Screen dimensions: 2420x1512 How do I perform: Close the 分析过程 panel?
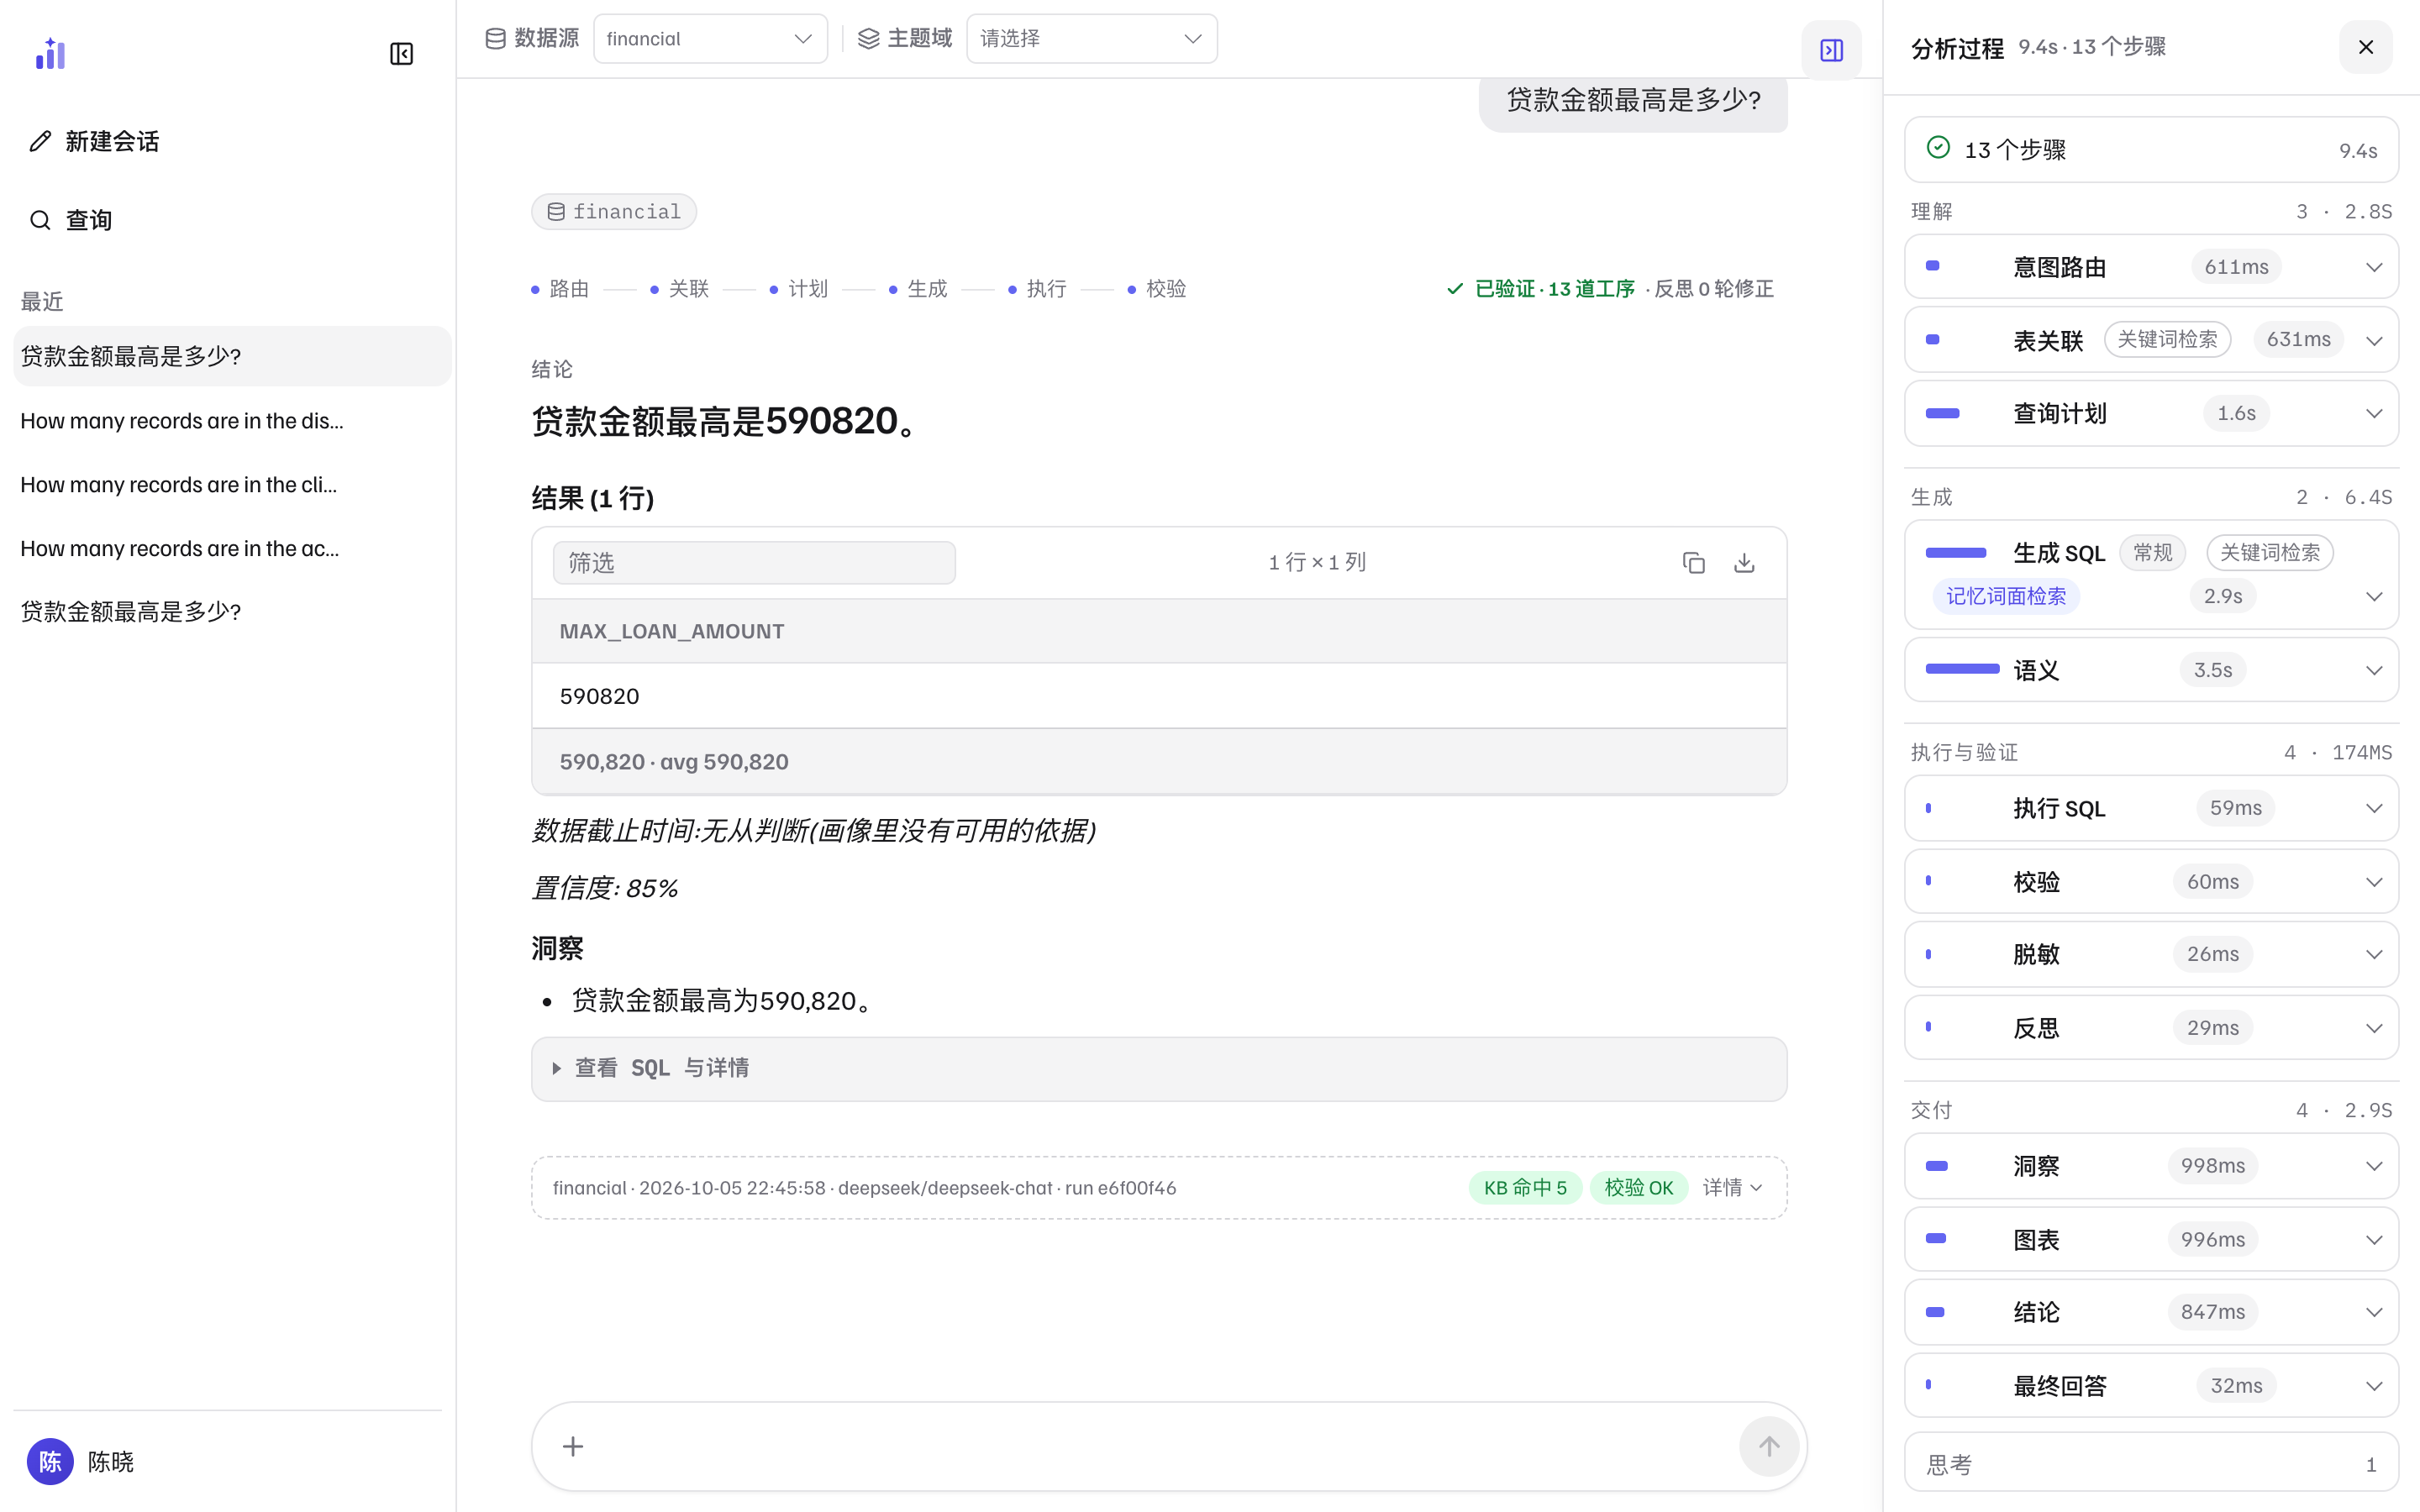coord(2365,47)
